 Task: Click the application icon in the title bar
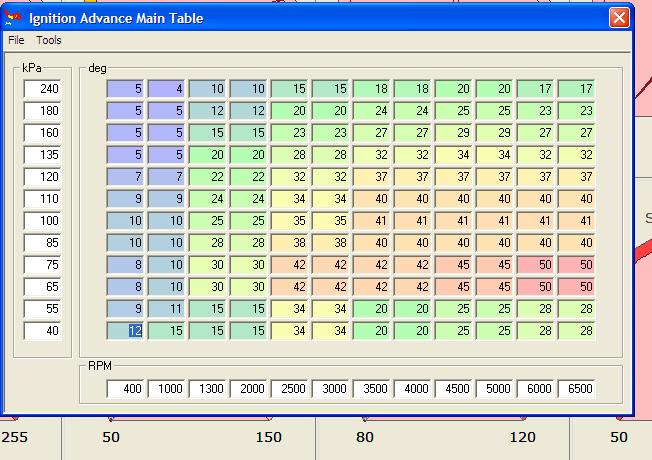[12, 18]
